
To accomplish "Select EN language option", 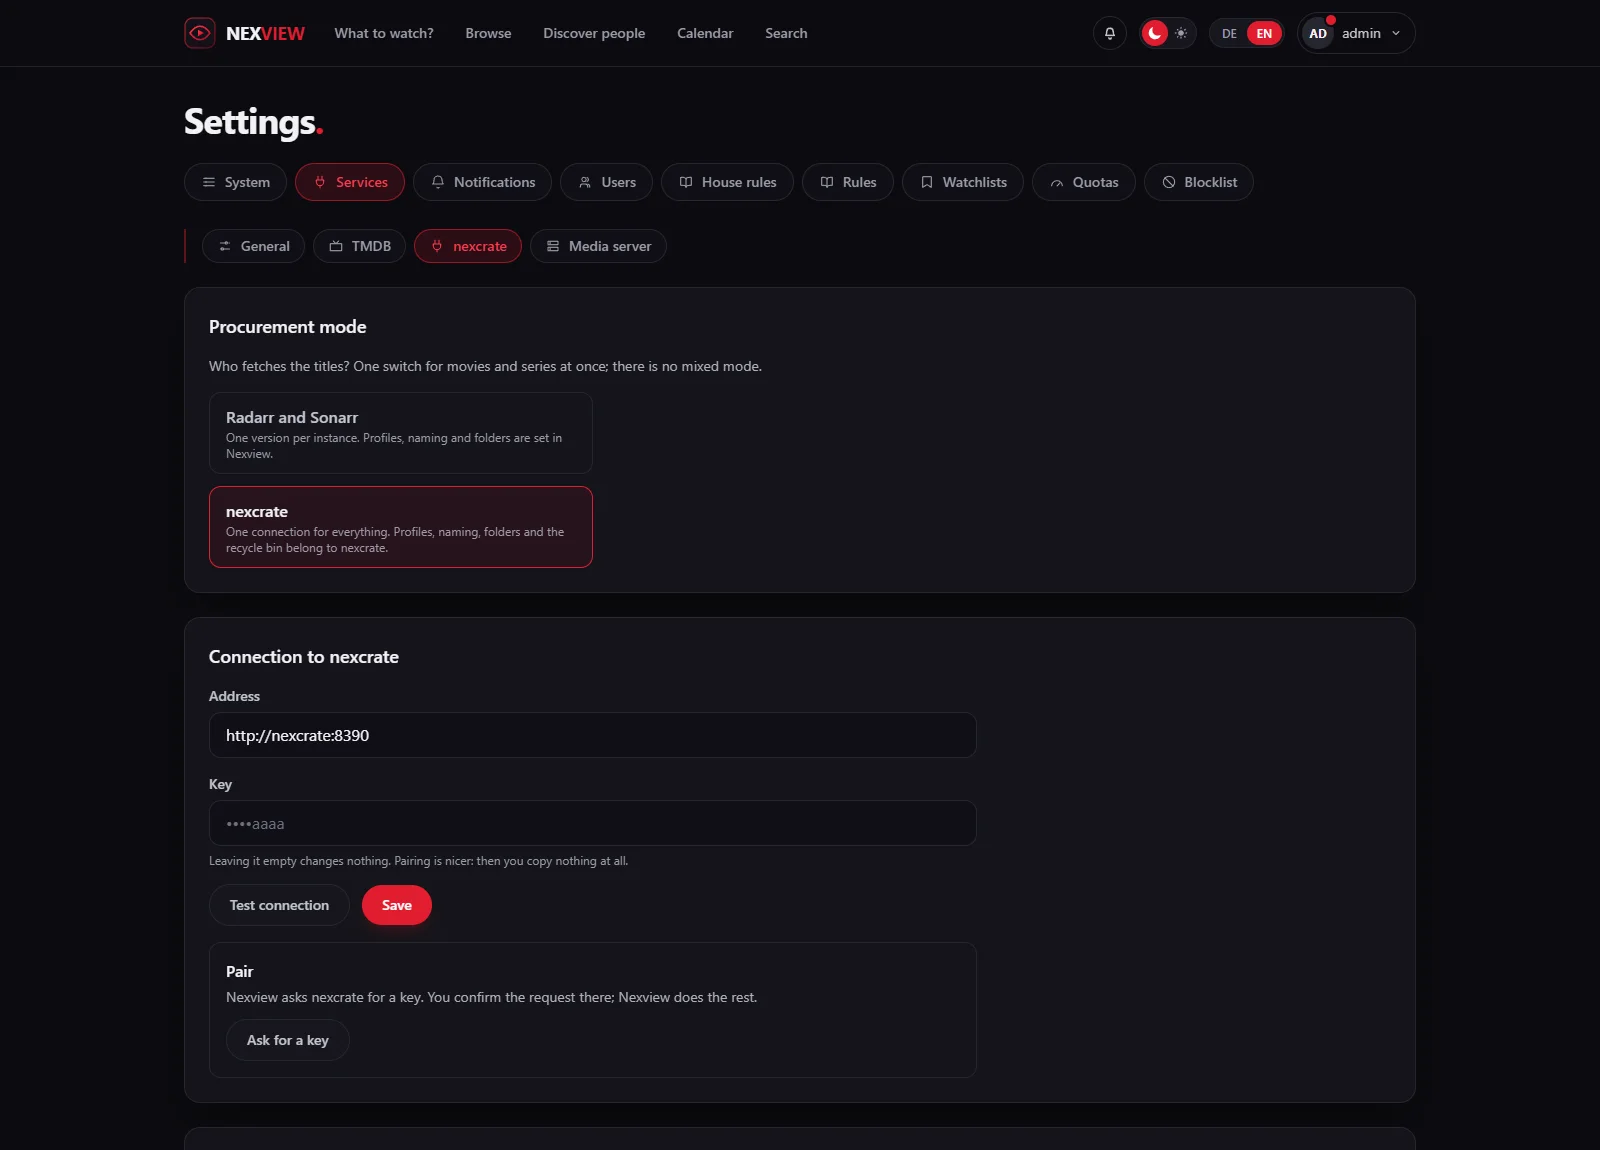I will pos(1264,33).
